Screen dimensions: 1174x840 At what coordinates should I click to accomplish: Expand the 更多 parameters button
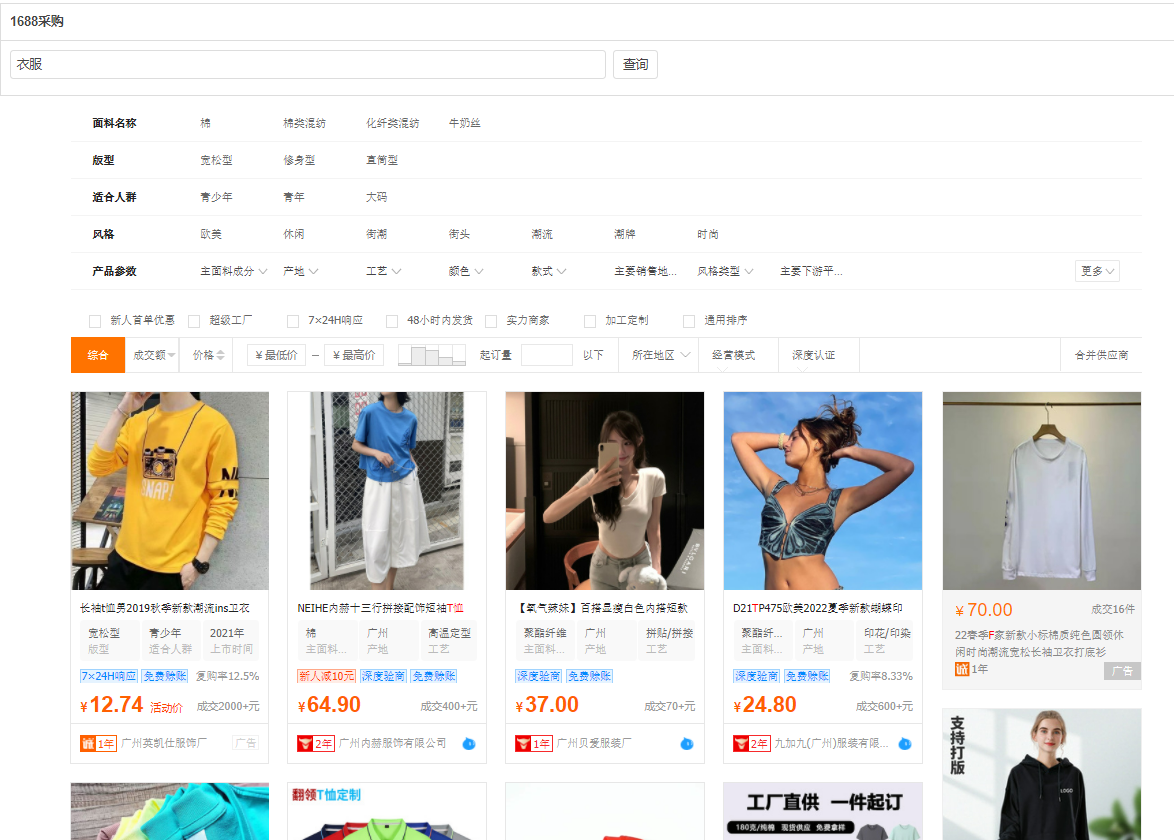point(1098,271)
